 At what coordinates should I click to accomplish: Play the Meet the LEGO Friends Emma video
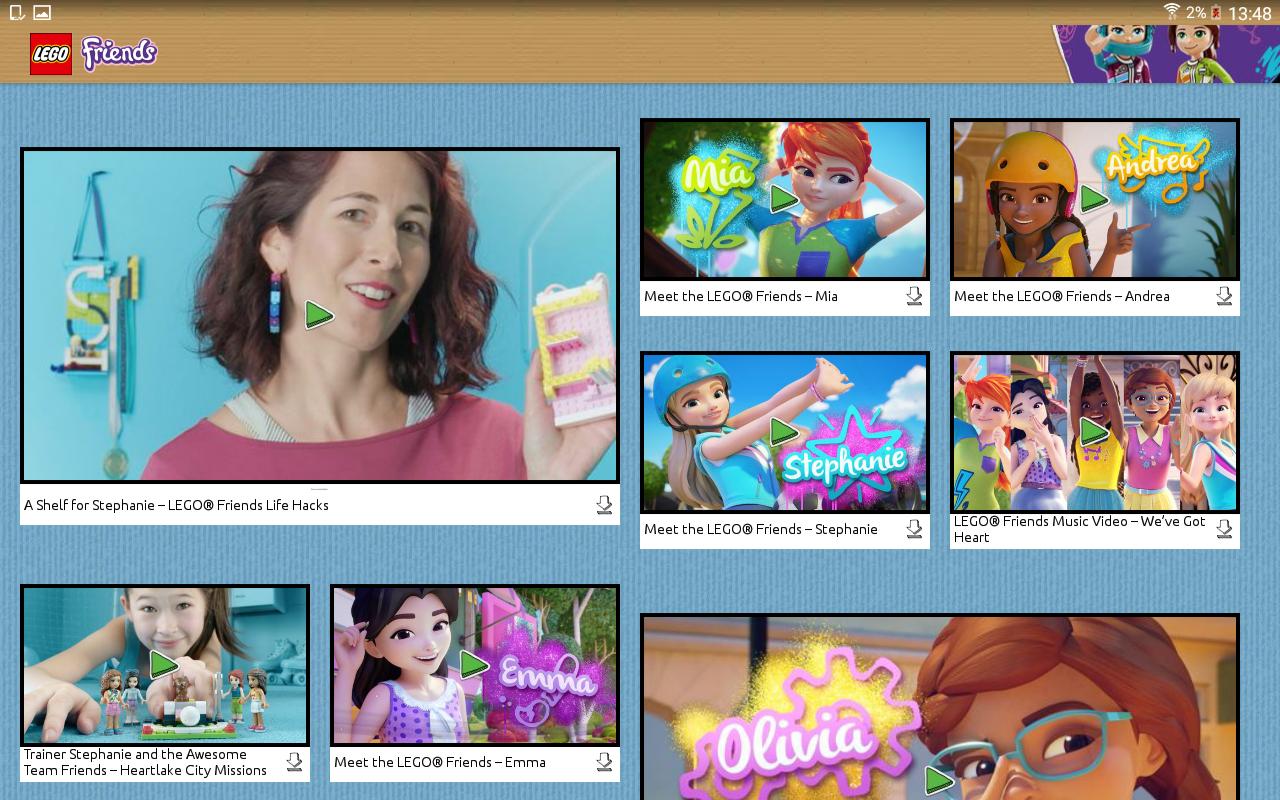(x=474, y=664)
